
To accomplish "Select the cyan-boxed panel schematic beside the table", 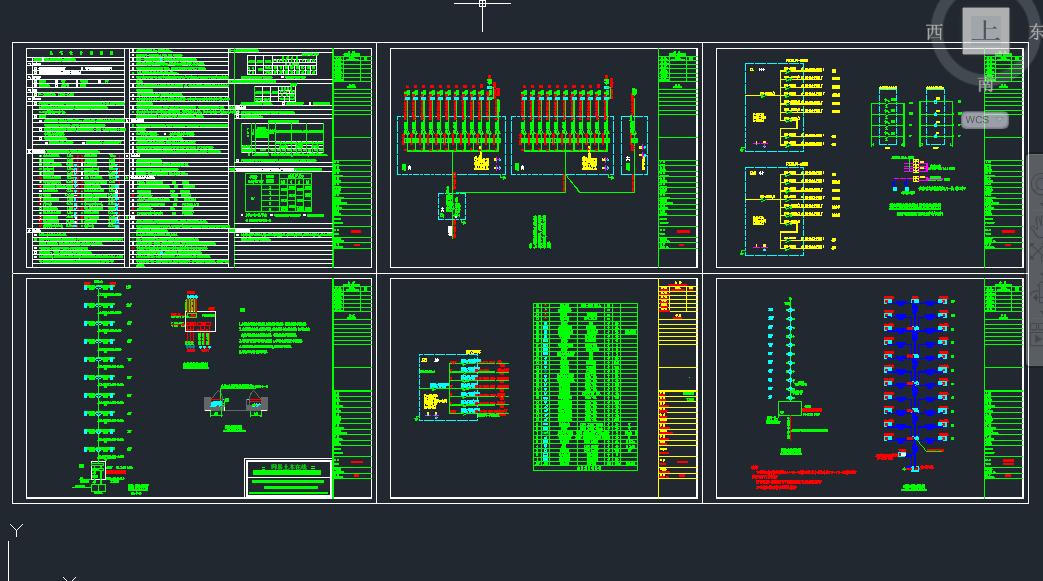I will (x=464, y=385).
